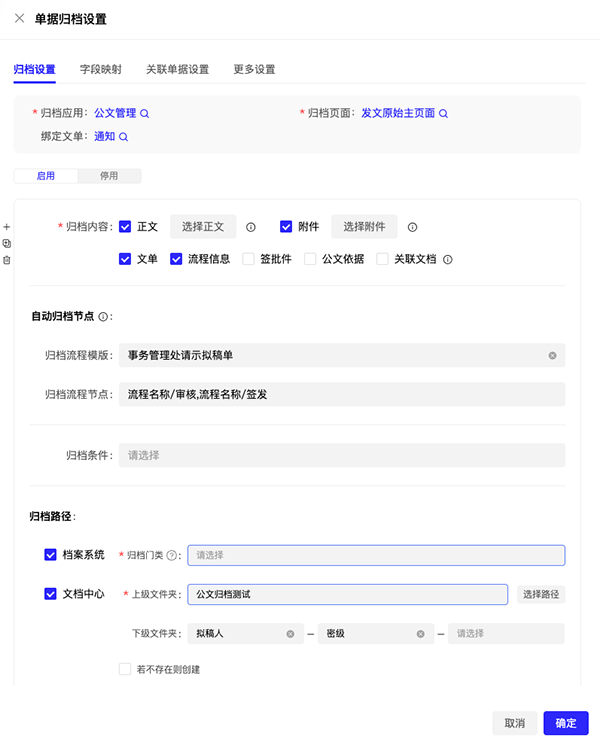Clear the 事务管理处请示拟稿单 template field
Viewport: 600px width, 745px height.
click(552, 355)
